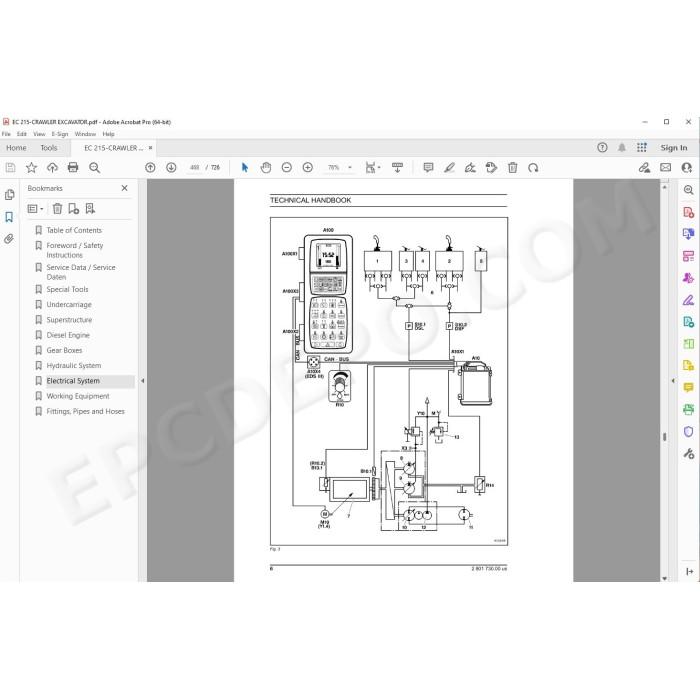The height and width of the screenshot is (700, 700).
Task: Choose the selection arrow tool
Action: coord(245,168)
